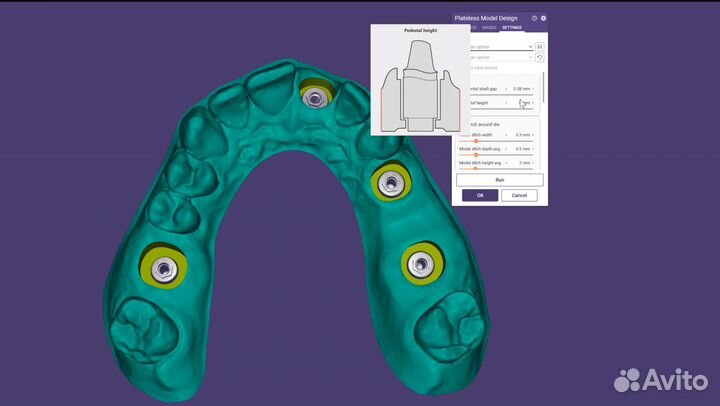The width and height of the screenshot is (720, 406).
Task: Open help for Plateless Model Design
Action: 534,18
